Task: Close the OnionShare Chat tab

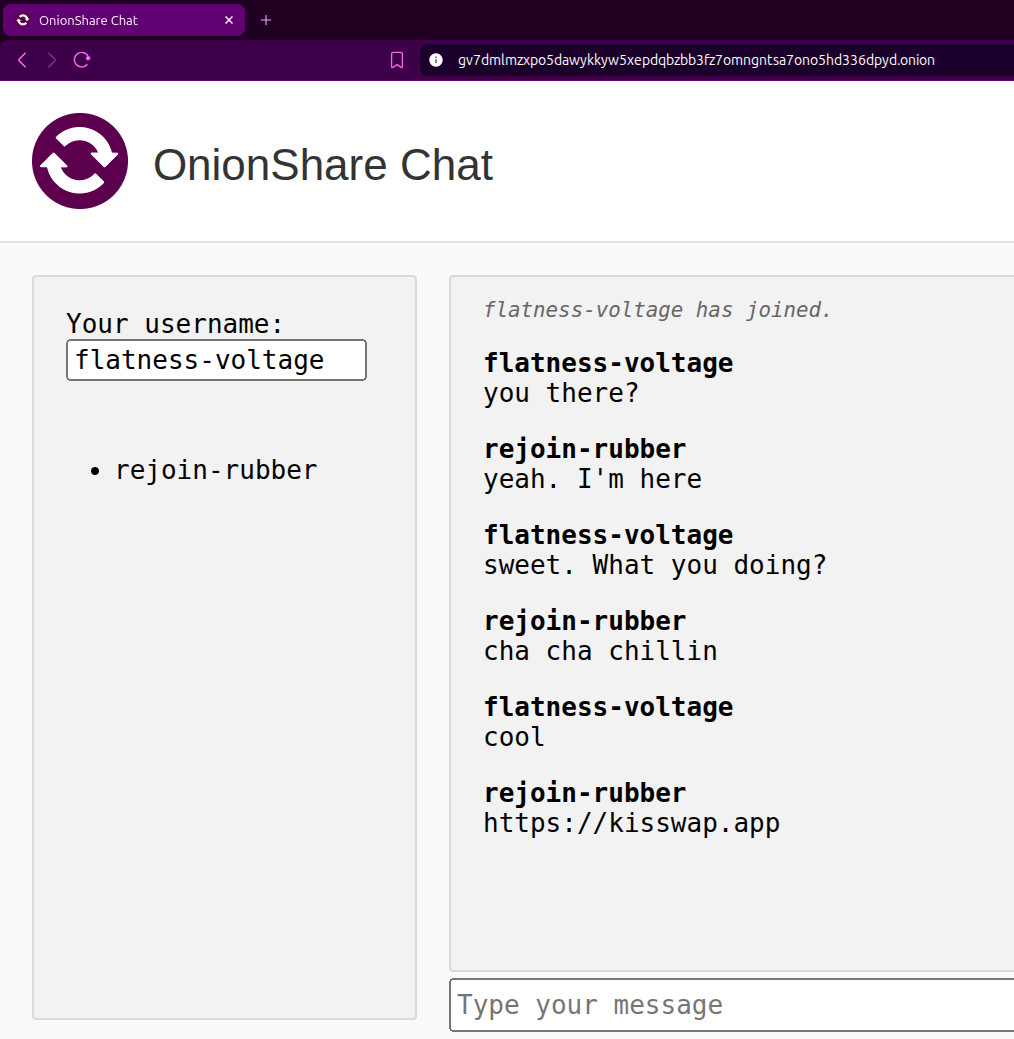Action: pos(229,20)
